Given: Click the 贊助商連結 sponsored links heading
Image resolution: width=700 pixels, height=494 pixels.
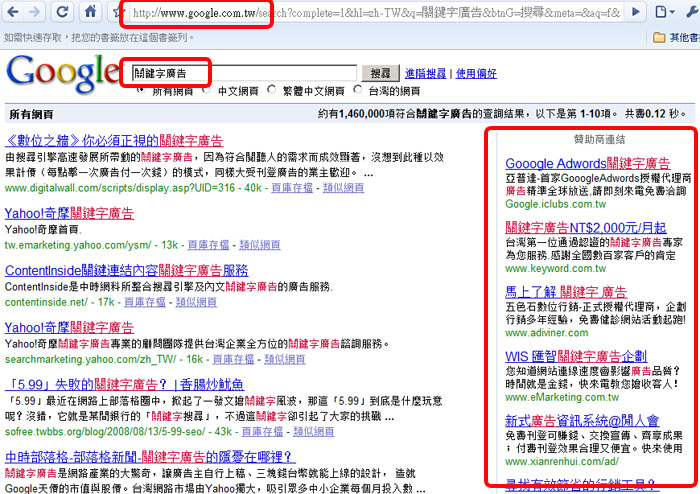Looking at the screenshot, I should pos(599,139).
